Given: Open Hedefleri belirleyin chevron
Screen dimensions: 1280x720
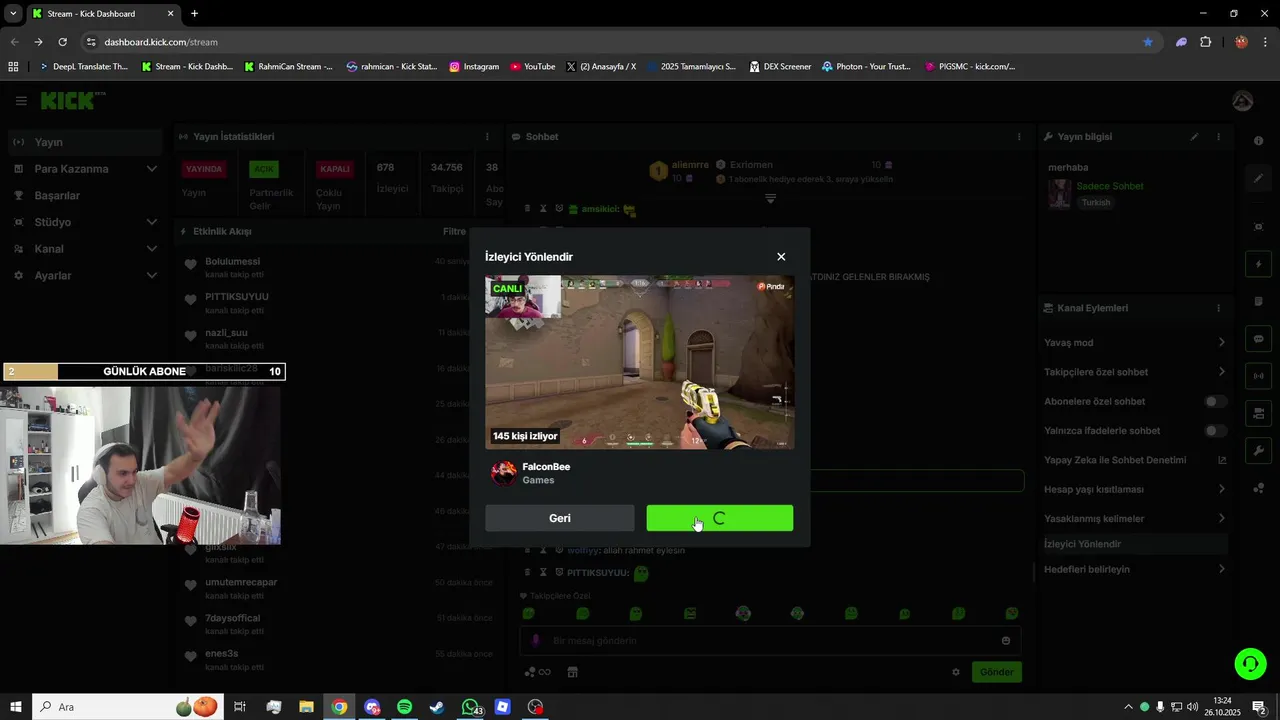Looking at the screenshot, I should 1221,569.
